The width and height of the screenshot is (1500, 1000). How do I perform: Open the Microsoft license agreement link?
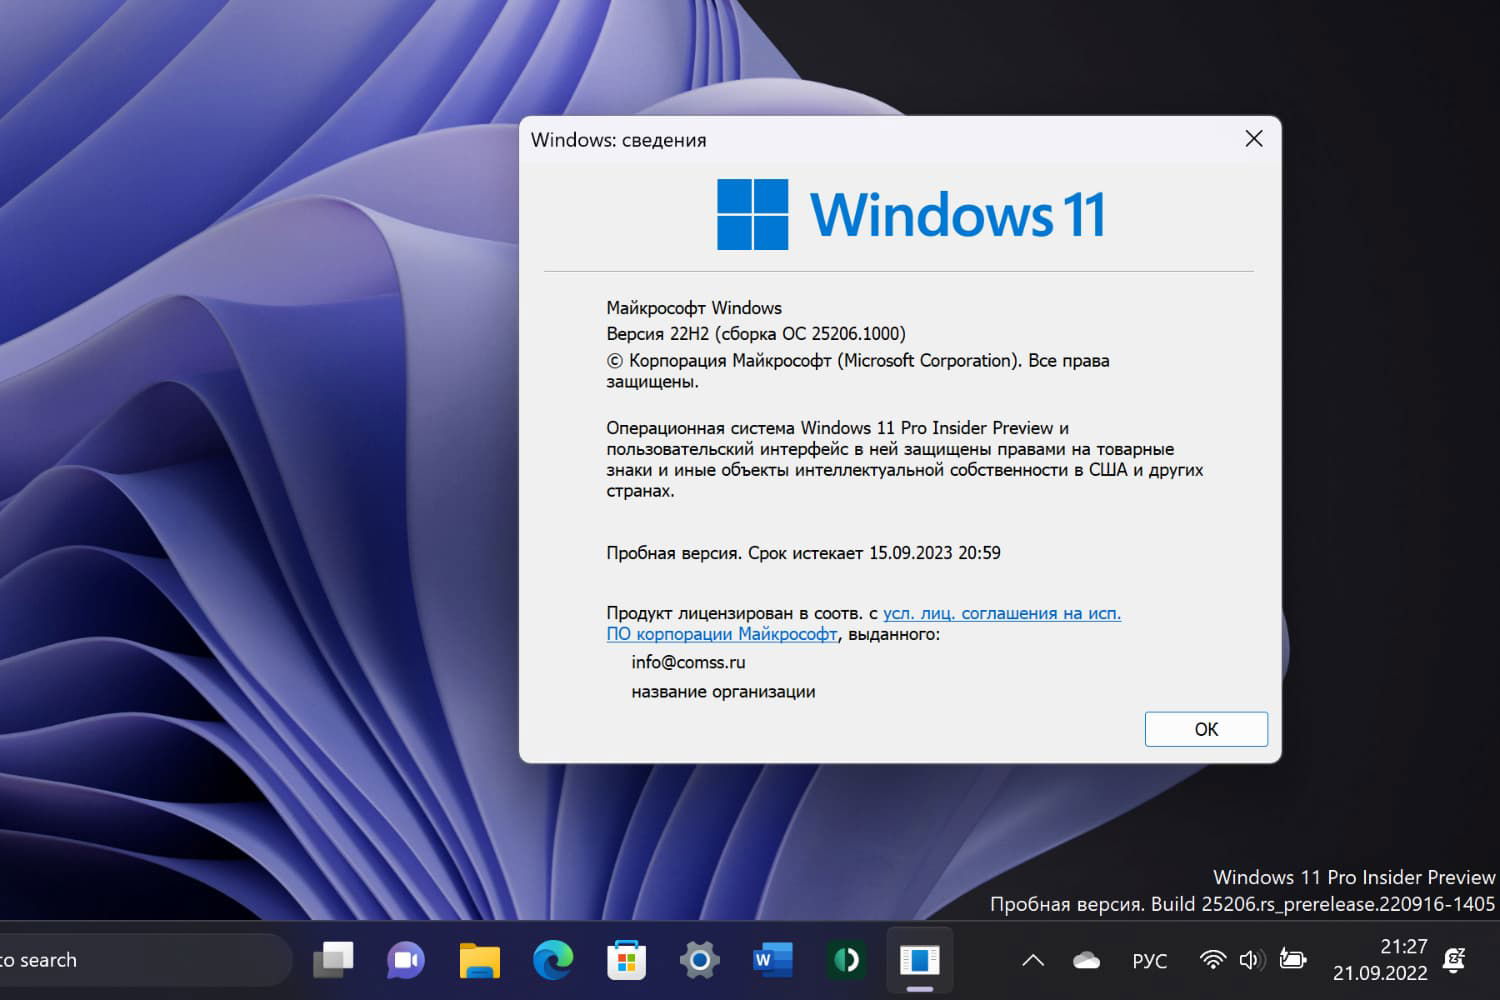click(1000, 613)
